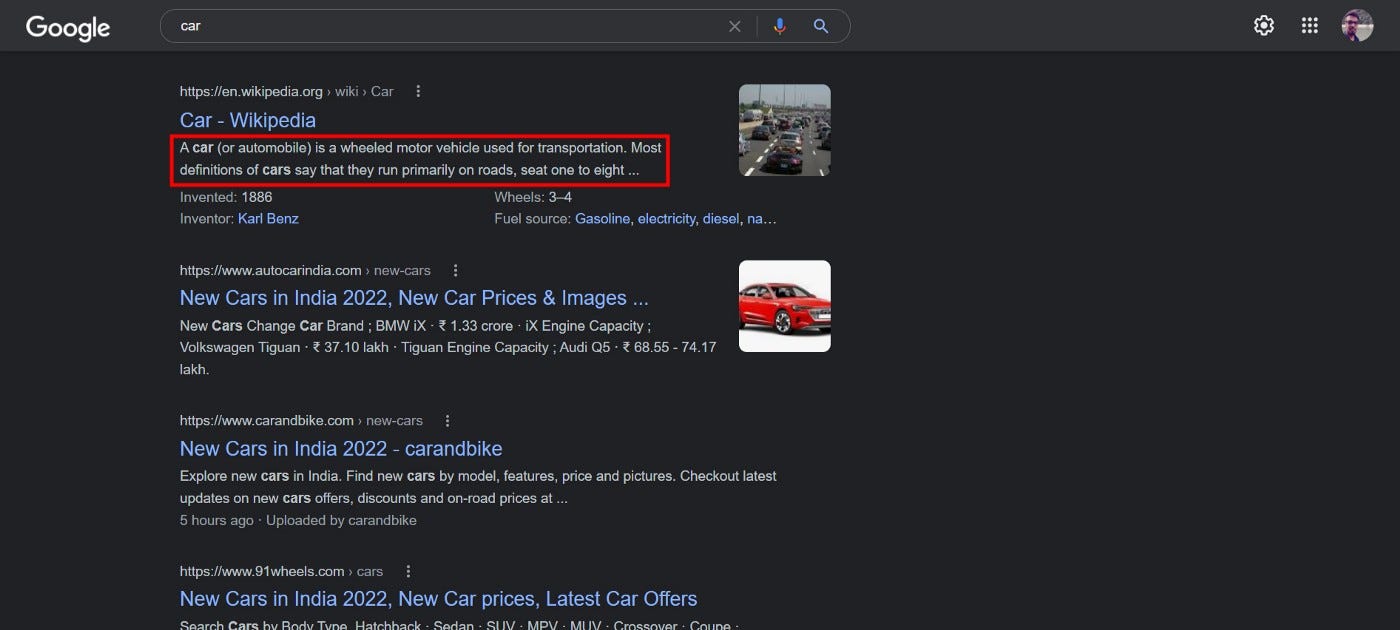Follow the Karl Benz inventor link

click(x=268, y=218)
